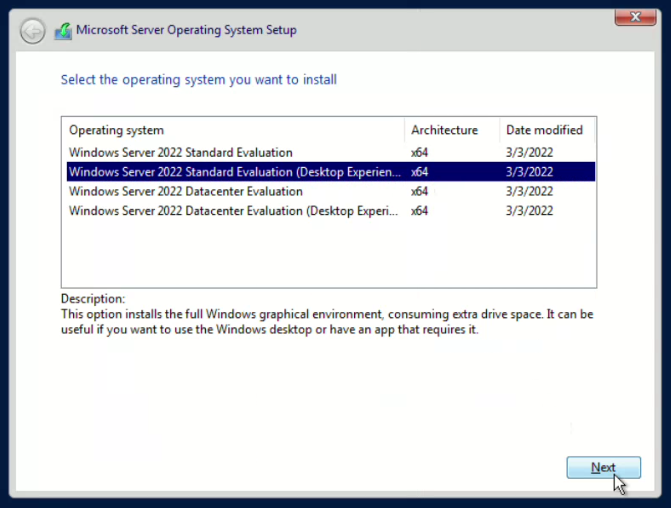Image resolution: width=671 pixels, height=508 pixels.
Task: Click the Operating system column header
Action: (x=116, y=130)
